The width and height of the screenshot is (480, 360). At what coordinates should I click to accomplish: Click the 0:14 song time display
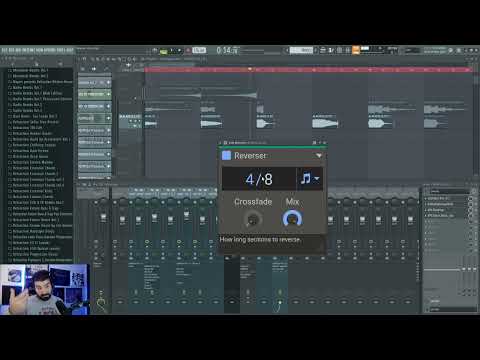pos(227,50)
